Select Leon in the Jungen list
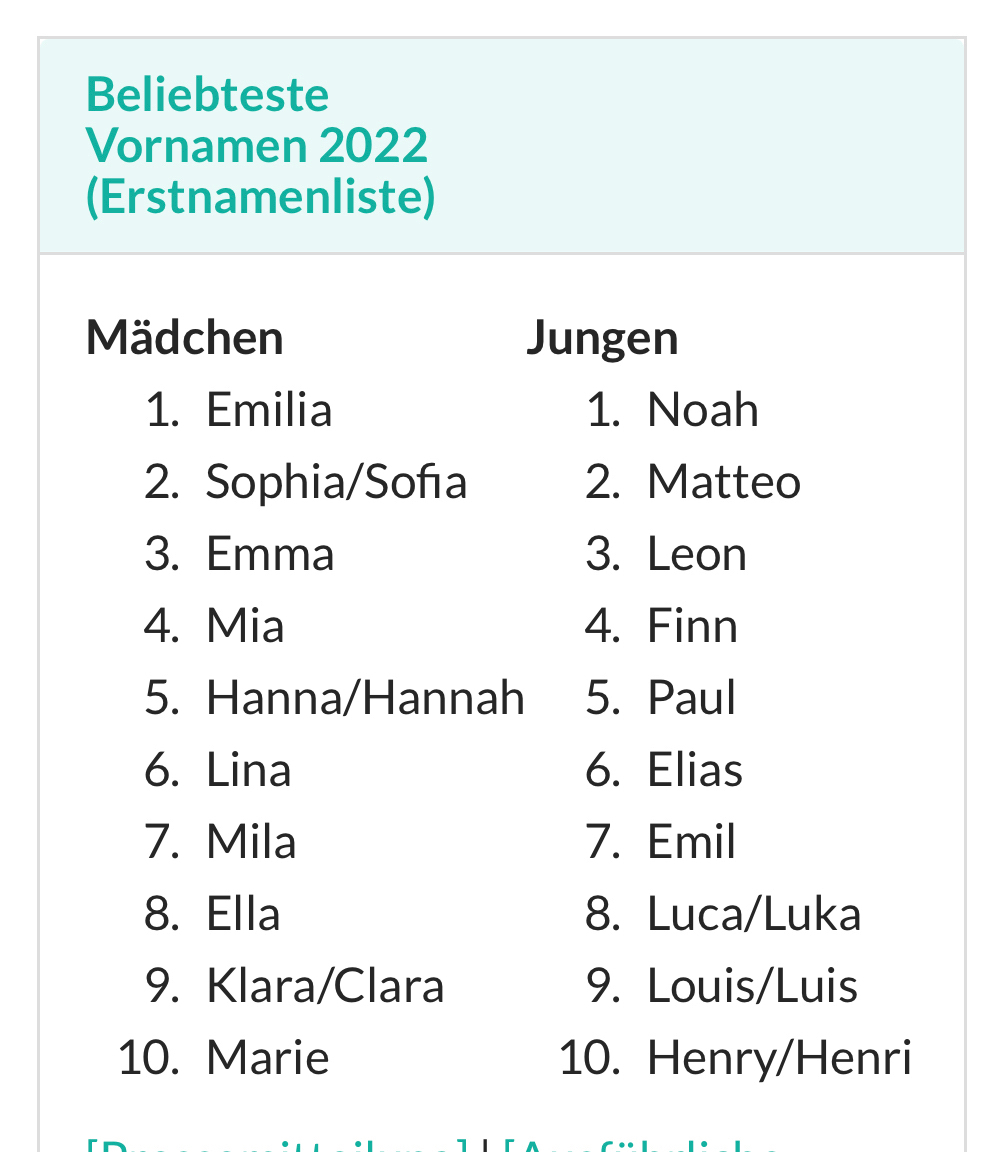 [x=697, y=554]
